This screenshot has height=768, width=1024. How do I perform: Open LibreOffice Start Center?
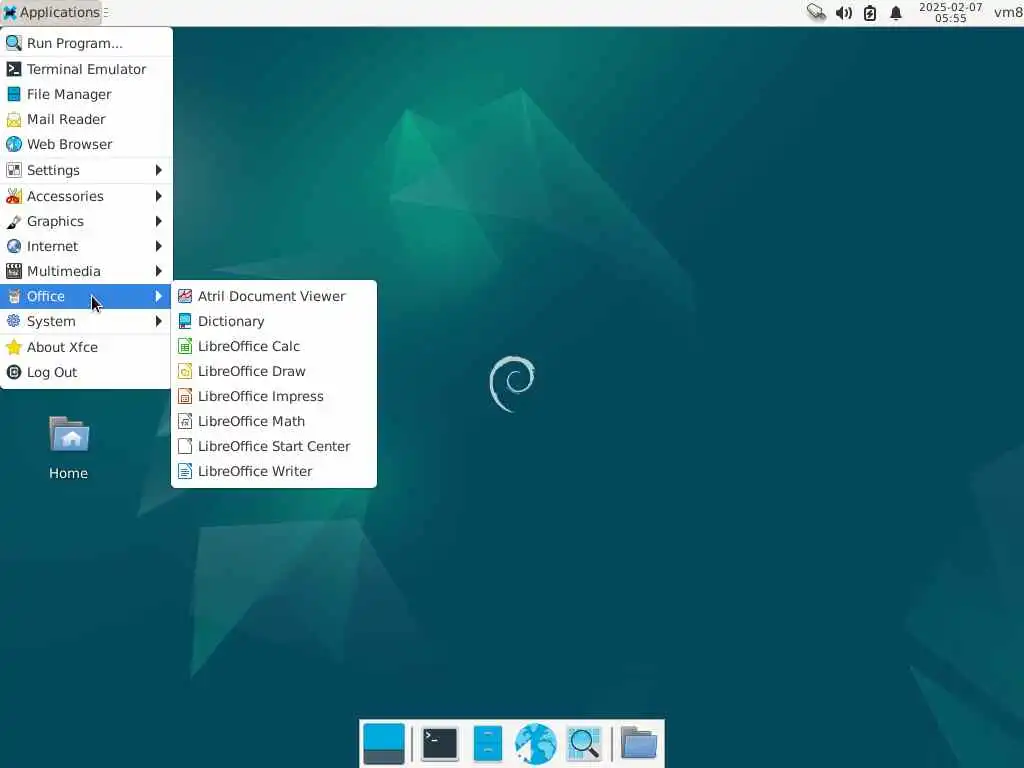[274, 446]
